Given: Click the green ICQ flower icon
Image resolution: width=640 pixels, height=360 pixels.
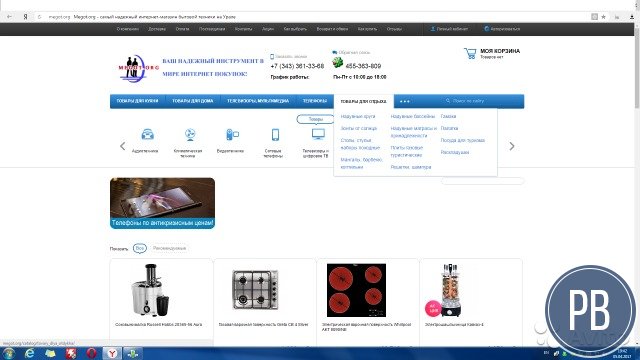Looking at the screenshot, I should tap(337, 62).
